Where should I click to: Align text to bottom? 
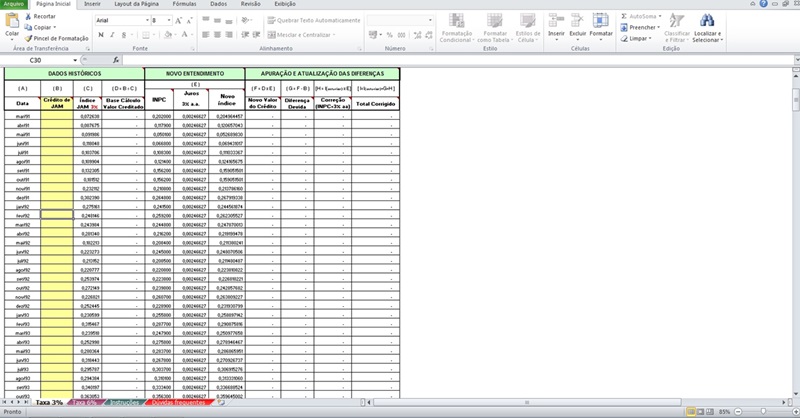(229, 20)
